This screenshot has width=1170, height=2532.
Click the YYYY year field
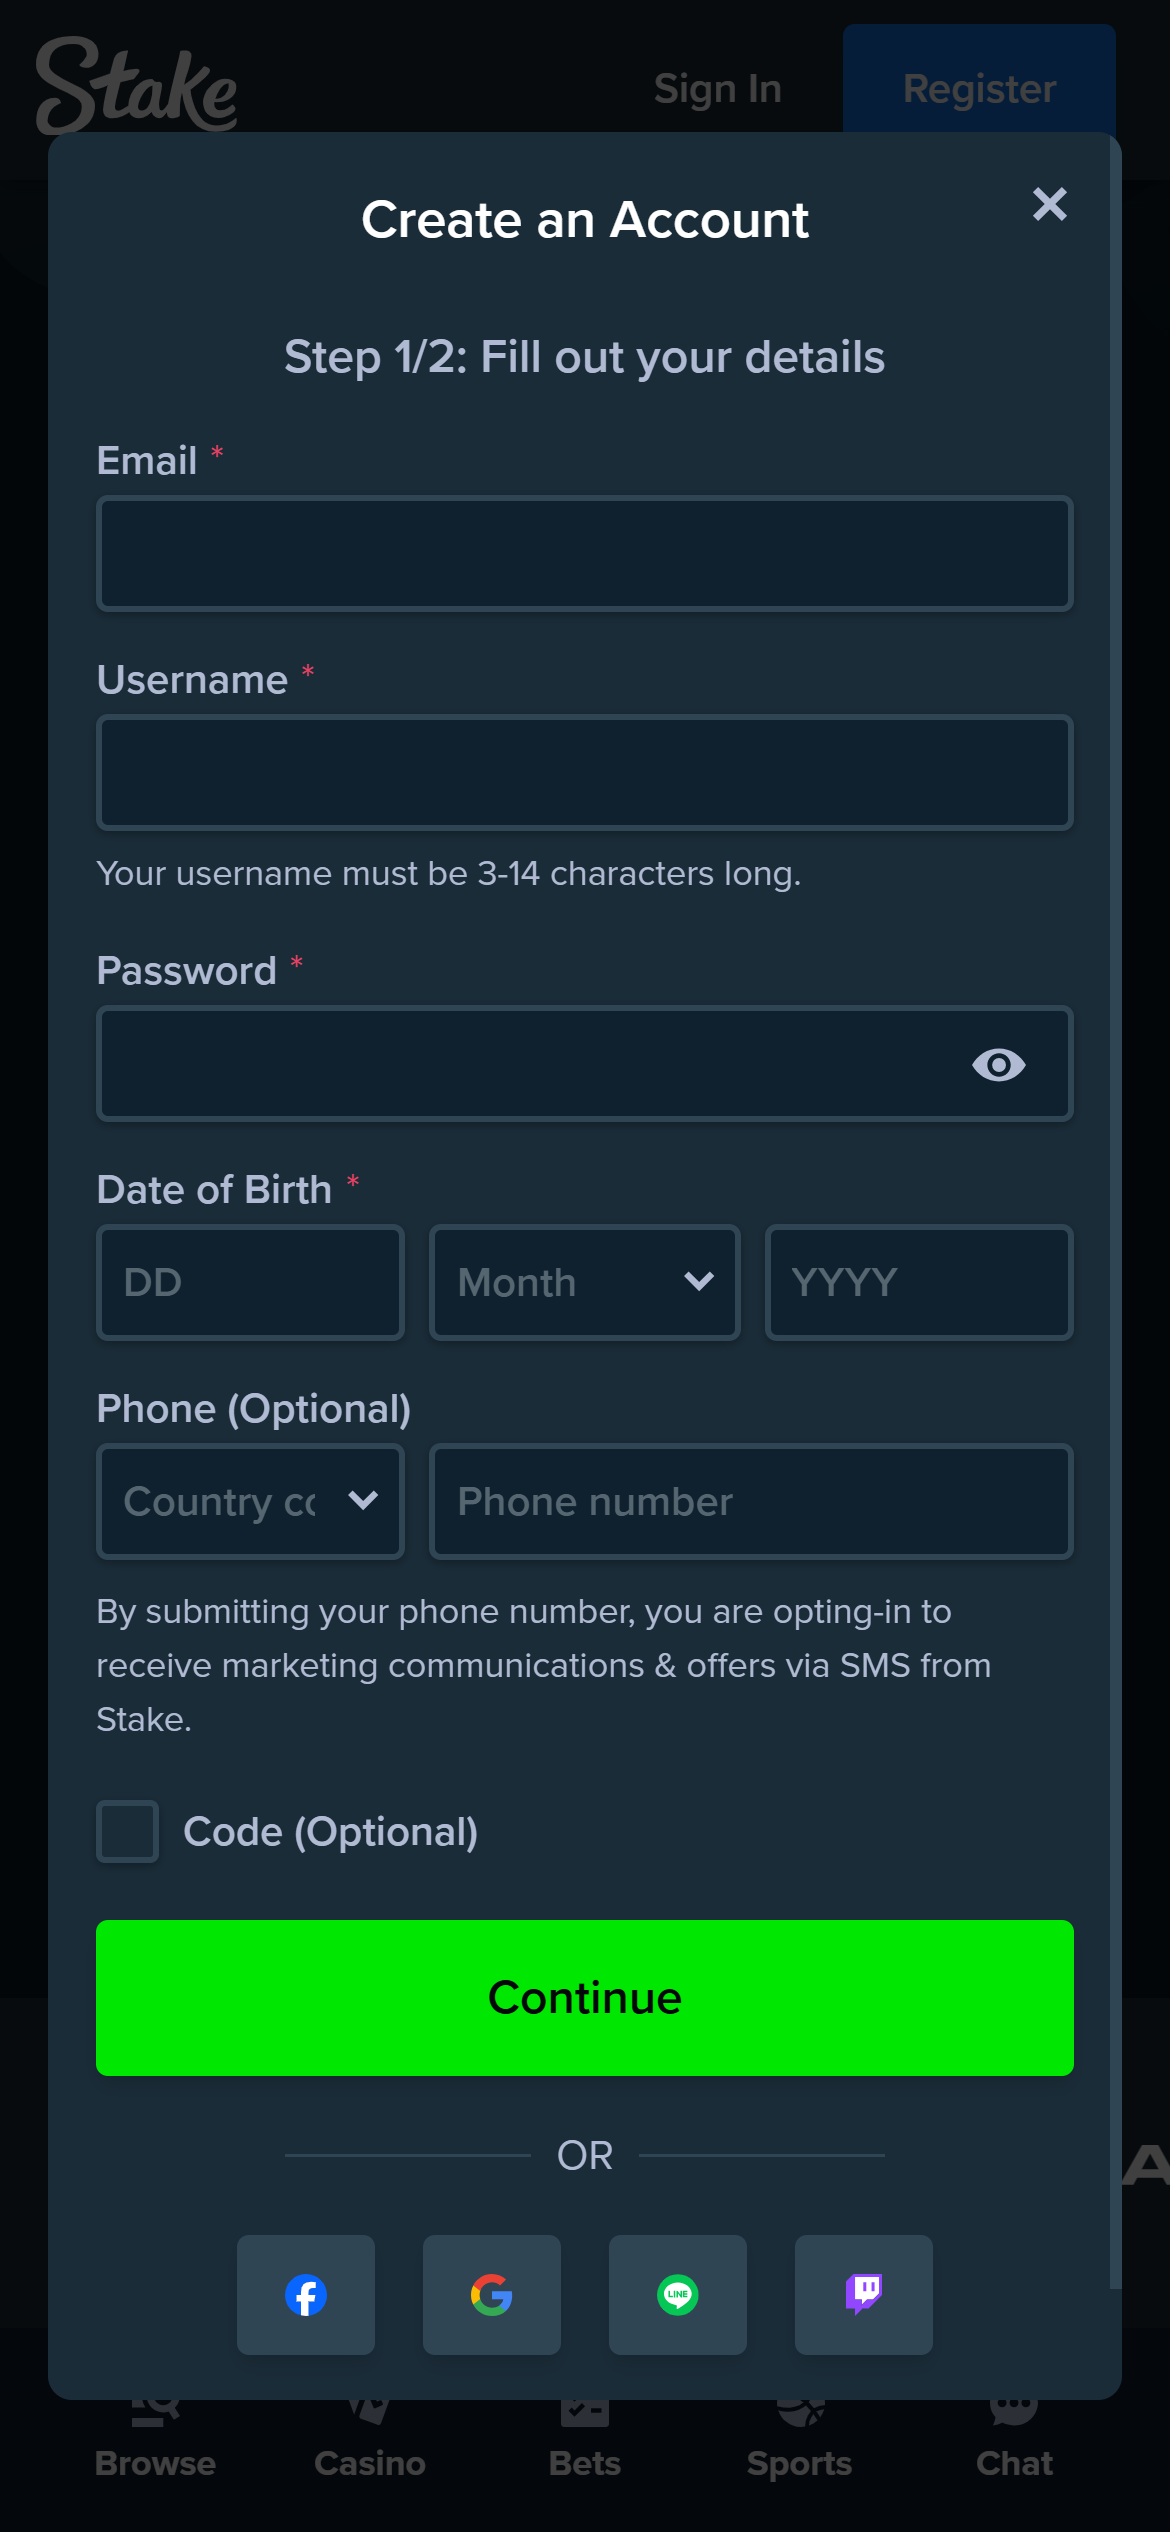[918, 1282]
